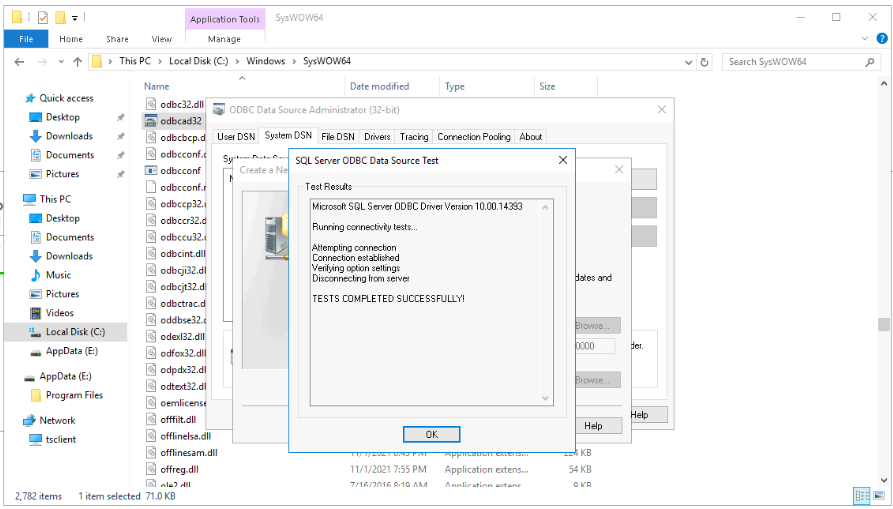Open the recent locations dropdown
Screen dimensions: 893x509
tap(61, 61)
